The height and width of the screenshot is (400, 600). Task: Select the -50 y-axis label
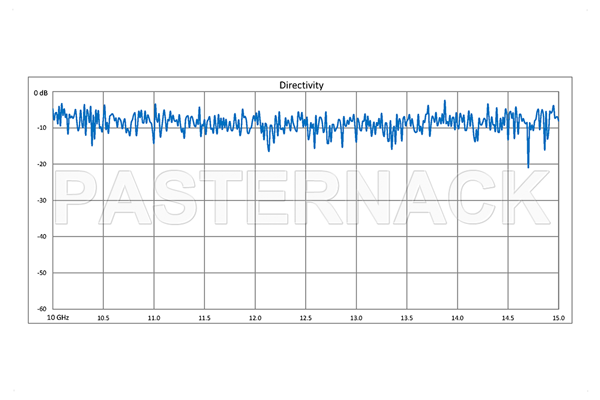42,272
